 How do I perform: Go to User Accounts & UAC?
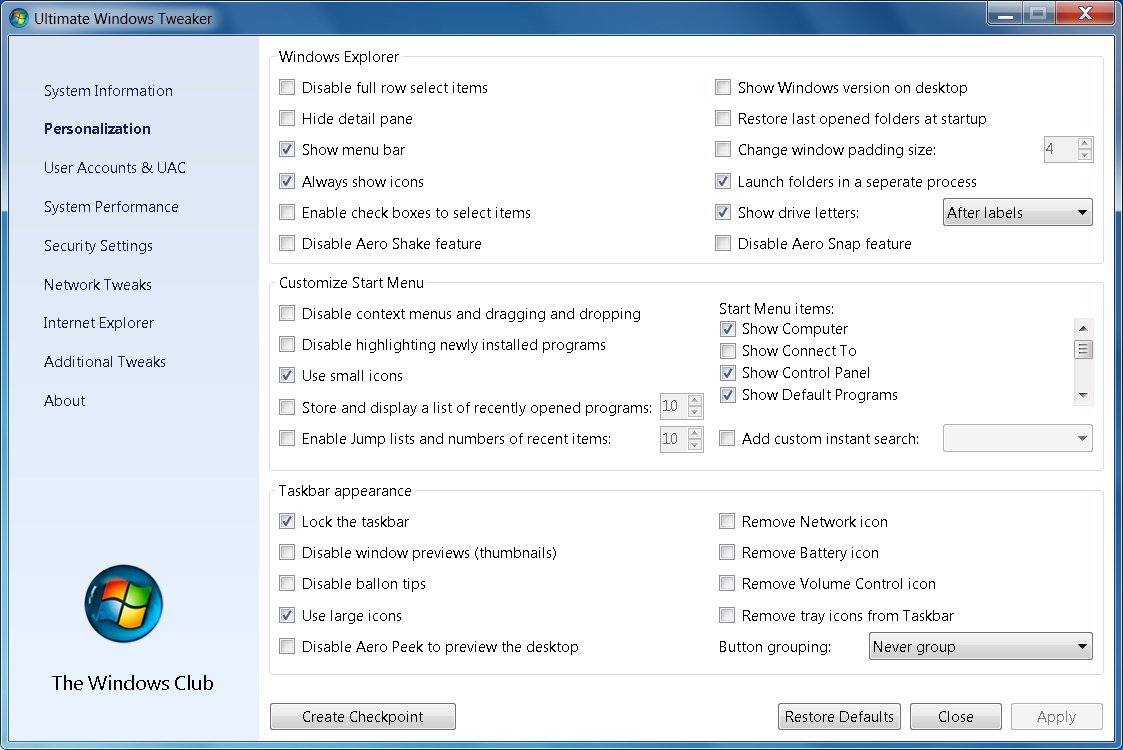click(115, 168)
